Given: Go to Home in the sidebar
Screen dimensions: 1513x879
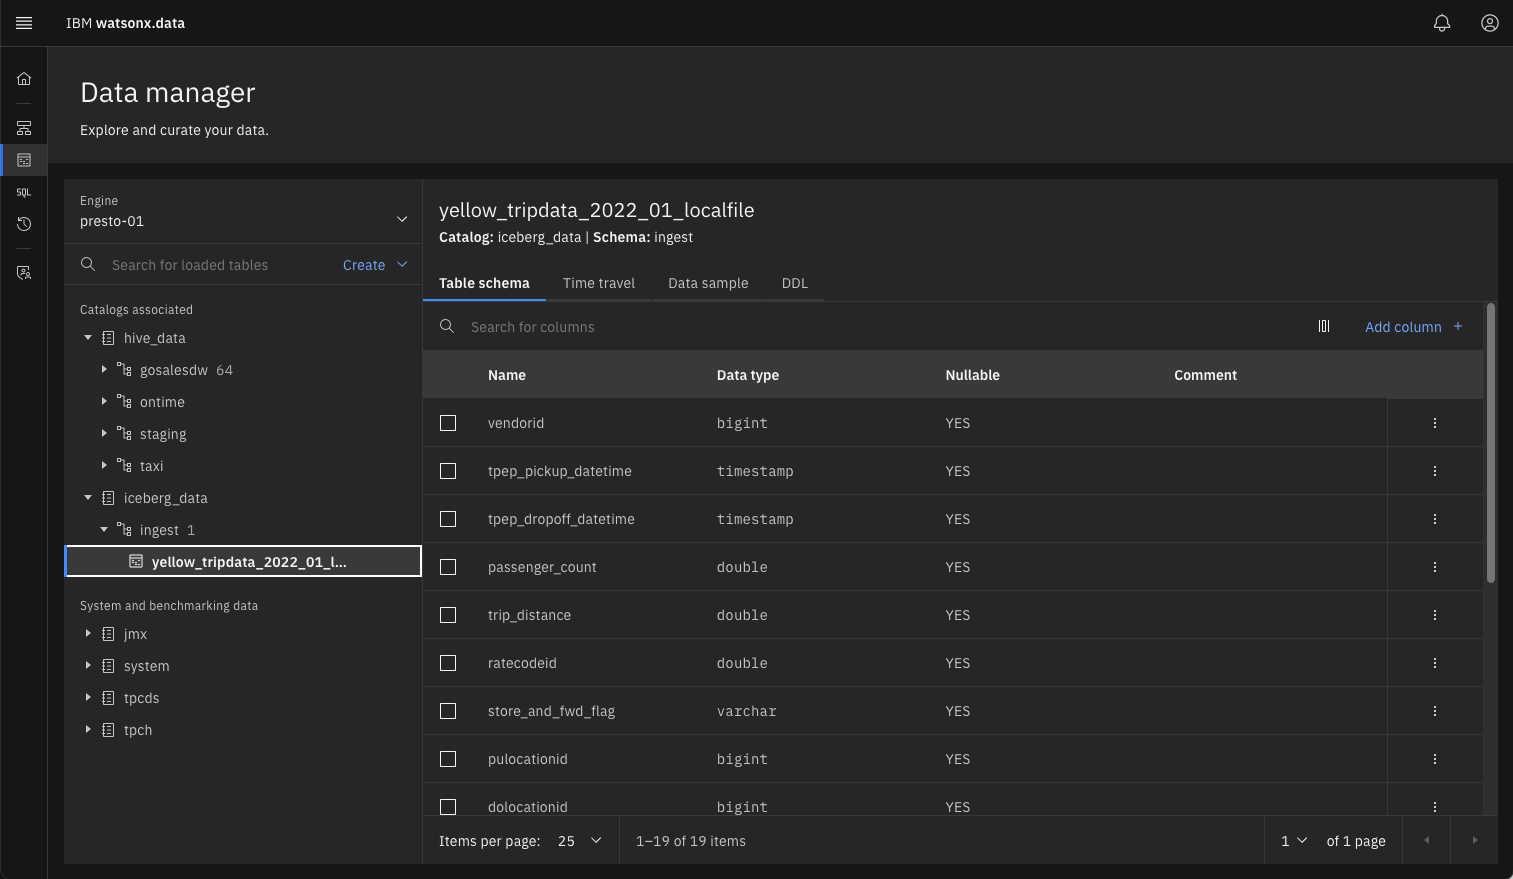Looking at the screenshot, I should 24,79.
